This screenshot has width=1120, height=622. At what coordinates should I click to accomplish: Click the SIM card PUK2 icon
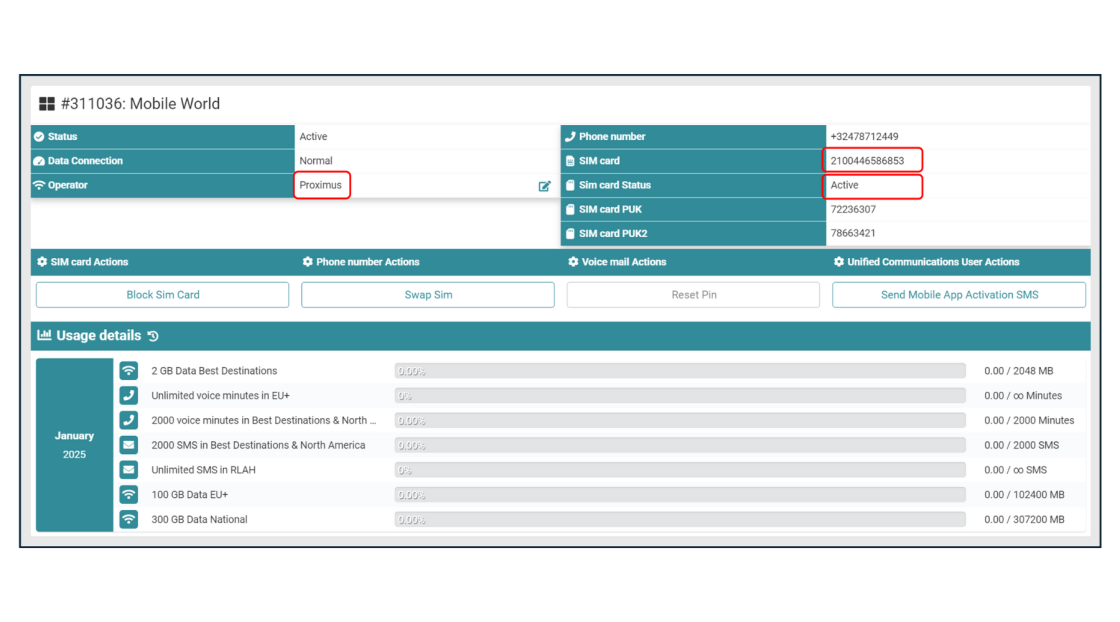[570, 234]
